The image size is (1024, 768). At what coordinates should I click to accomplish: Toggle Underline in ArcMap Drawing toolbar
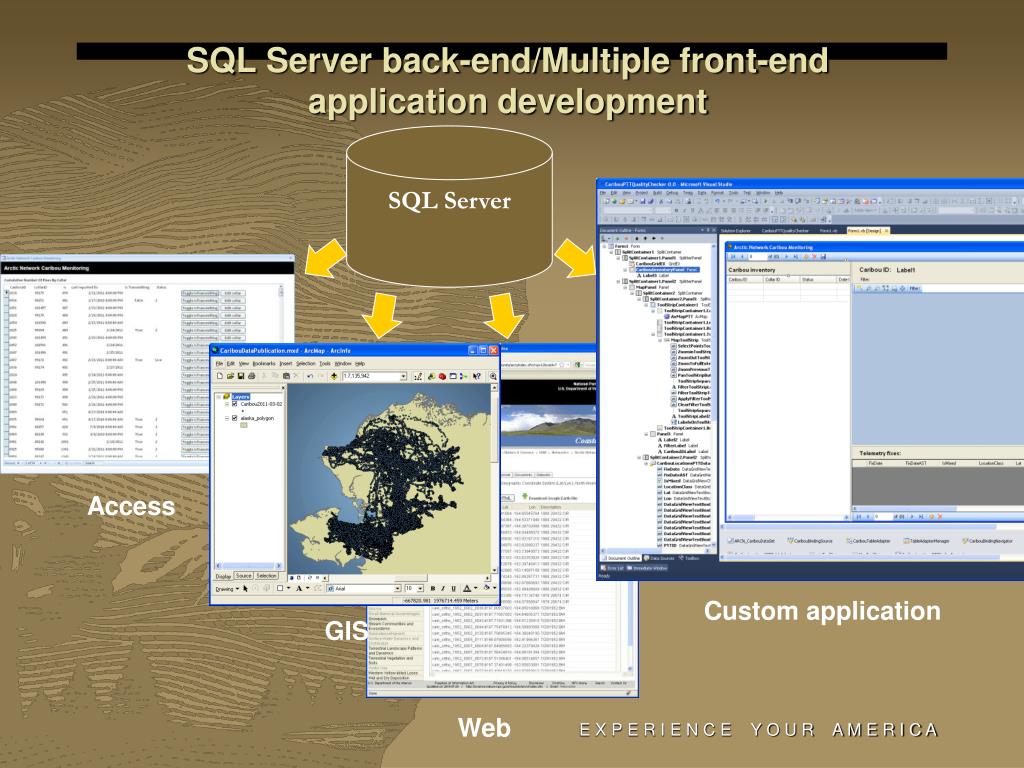tap(453, 588)
